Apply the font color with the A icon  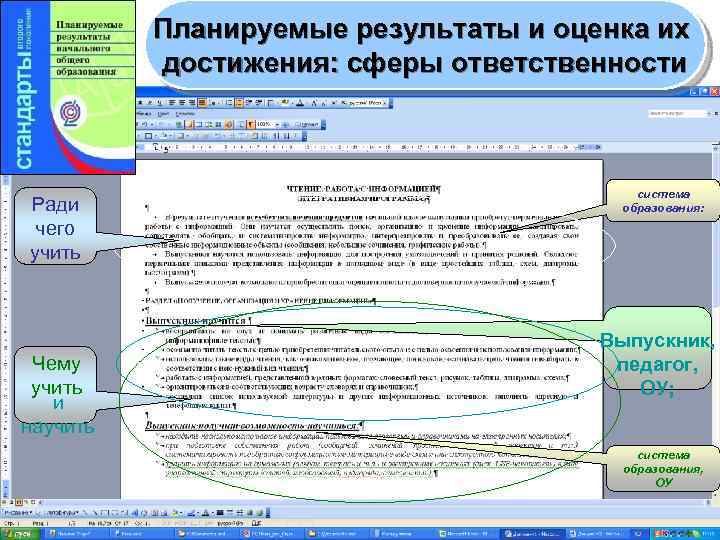pos(300,102)
